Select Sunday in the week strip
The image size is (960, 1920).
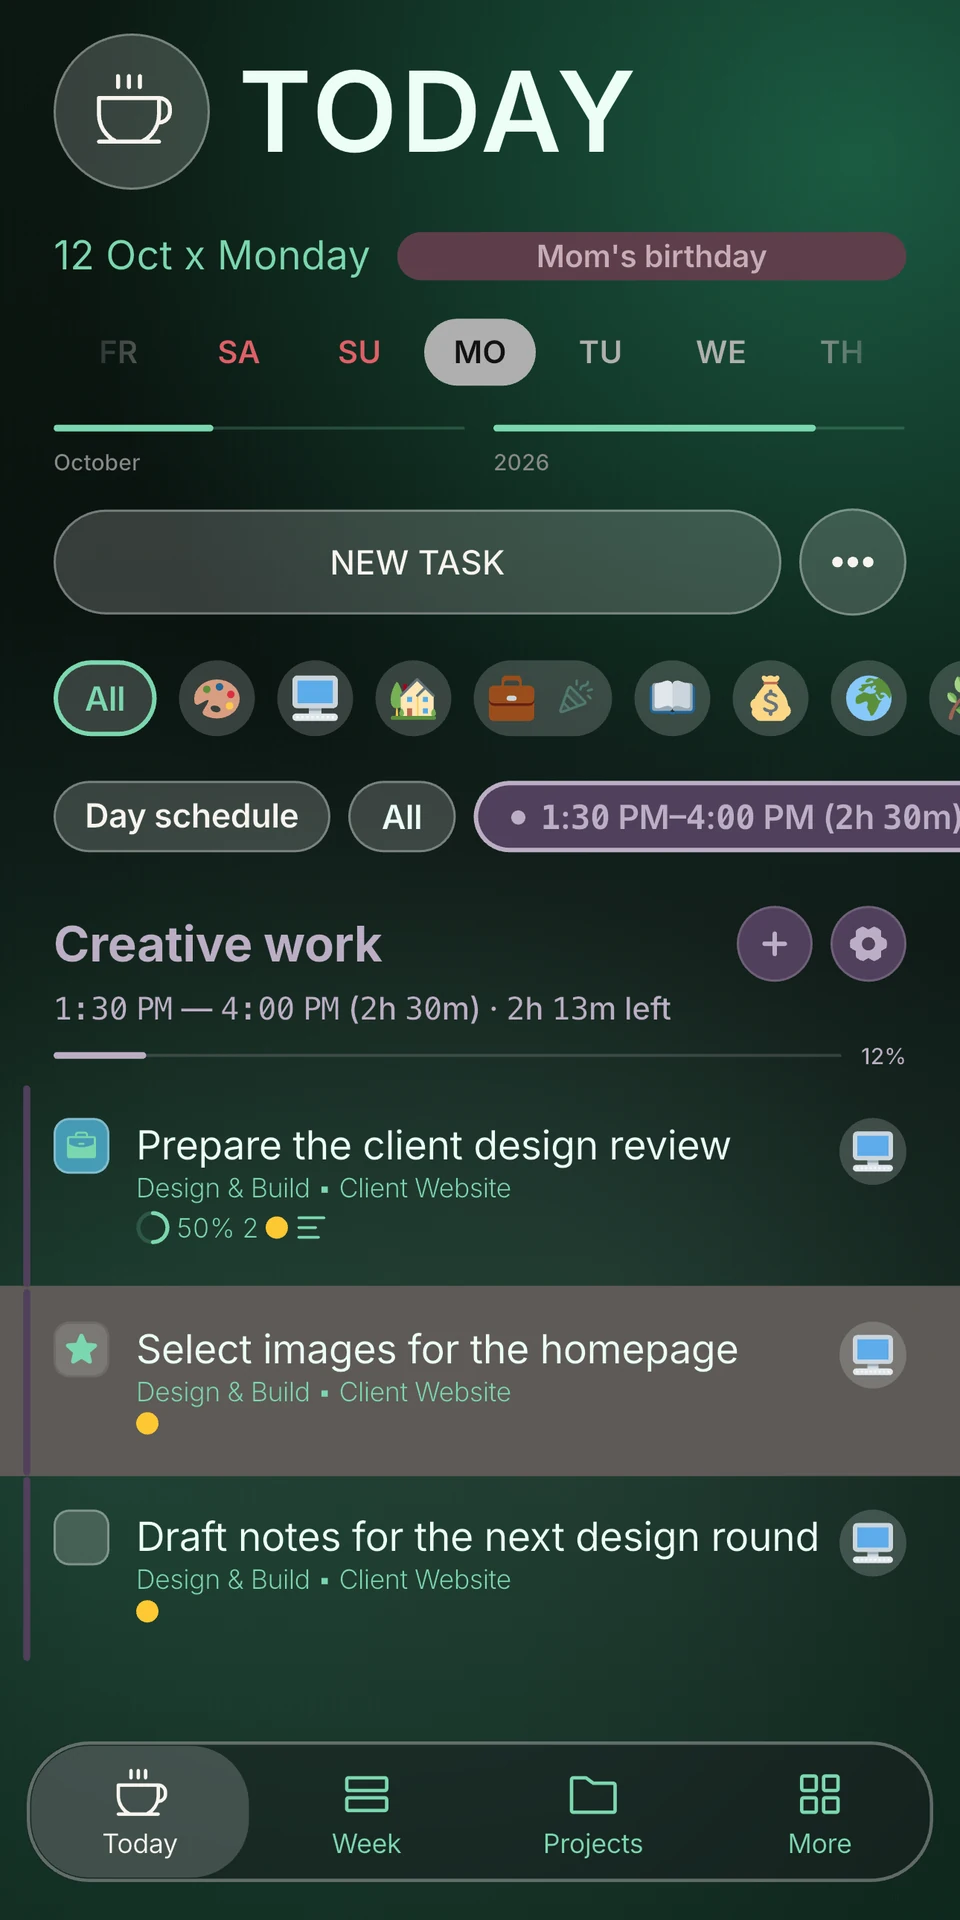(359, 352)
